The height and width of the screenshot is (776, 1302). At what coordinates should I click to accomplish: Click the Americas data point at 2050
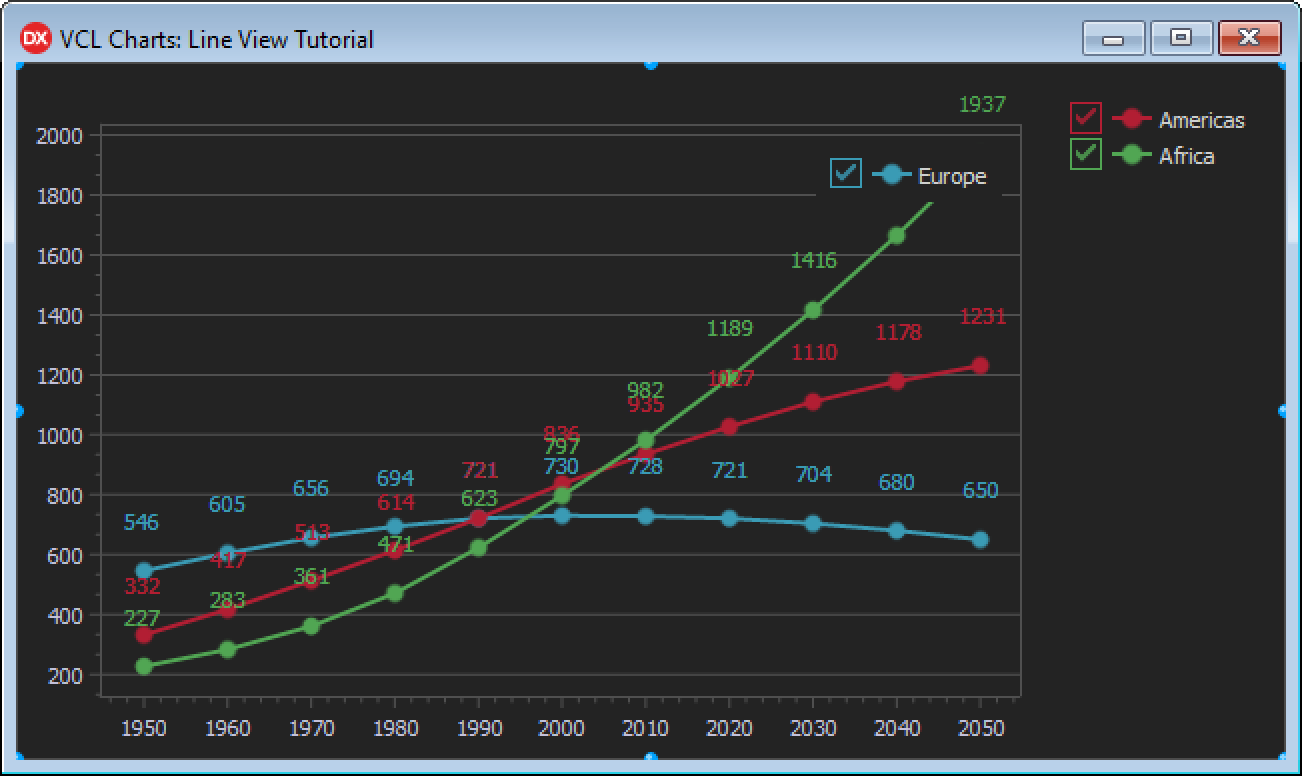click(980, 366)
